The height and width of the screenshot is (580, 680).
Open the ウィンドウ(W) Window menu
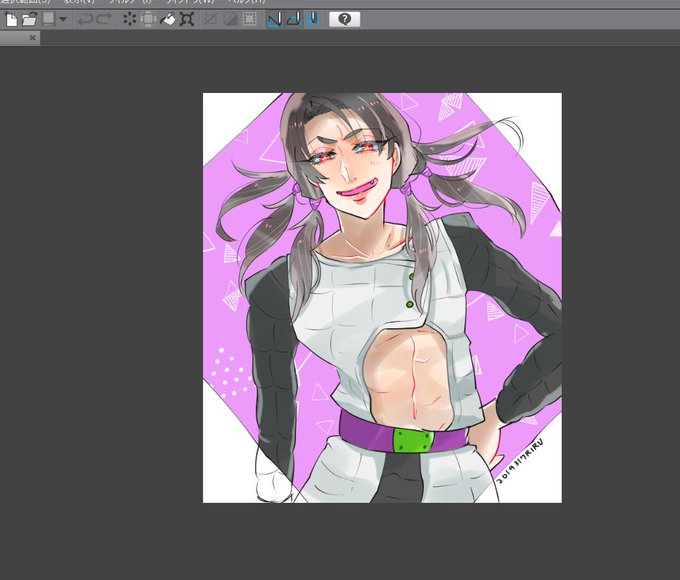tap(191, 2)
